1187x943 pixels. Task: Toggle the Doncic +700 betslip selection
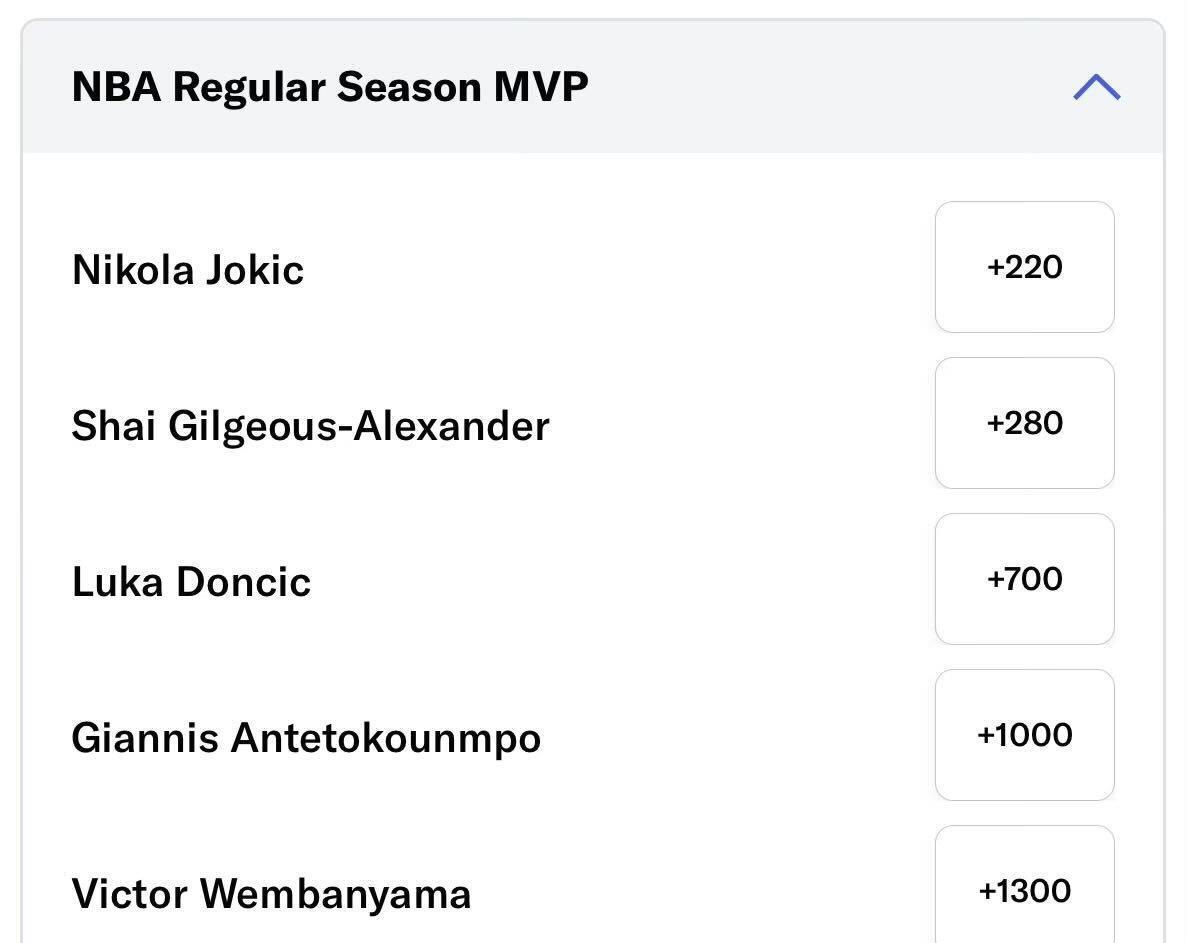tap(1024, 579)
